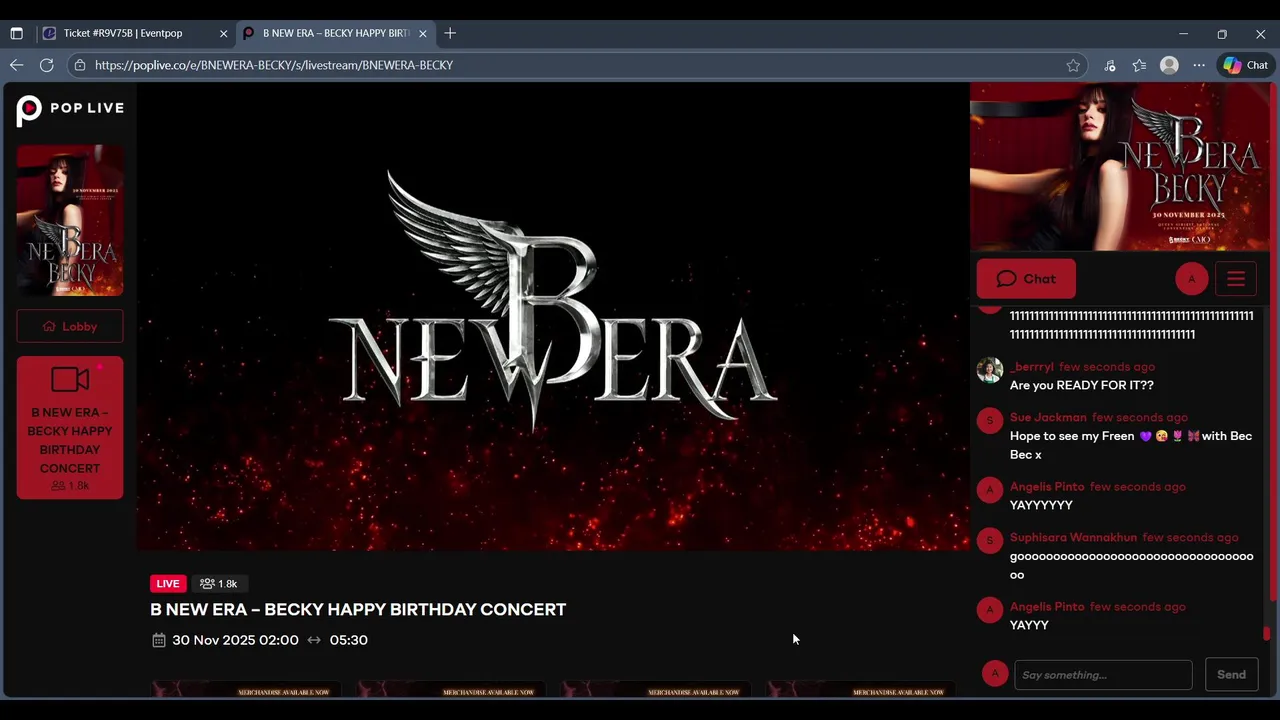Click the POP LIVE logo
This screenshot has width=1280, height=720.
click(70, 109)
